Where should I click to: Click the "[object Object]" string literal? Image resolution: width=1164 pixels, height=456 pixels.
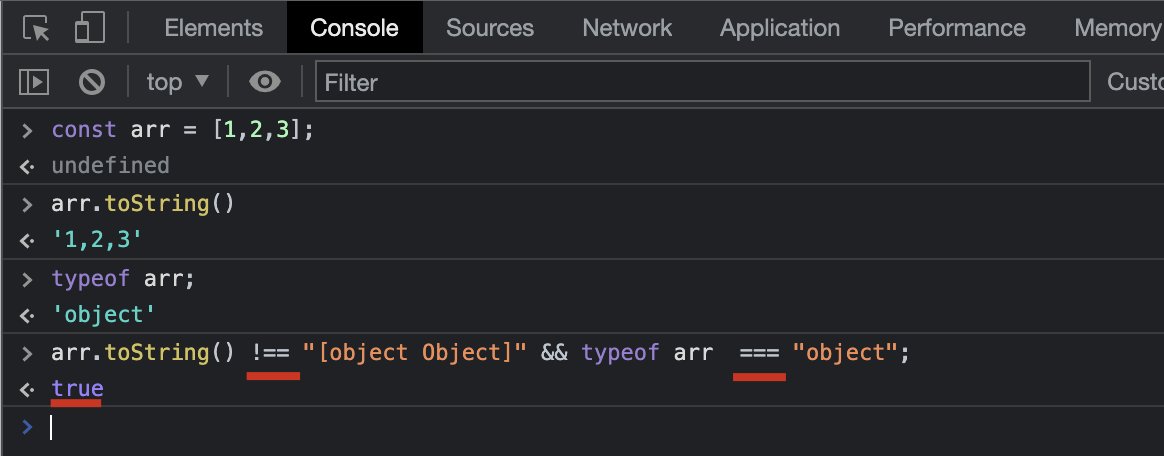tap(414, 352)
